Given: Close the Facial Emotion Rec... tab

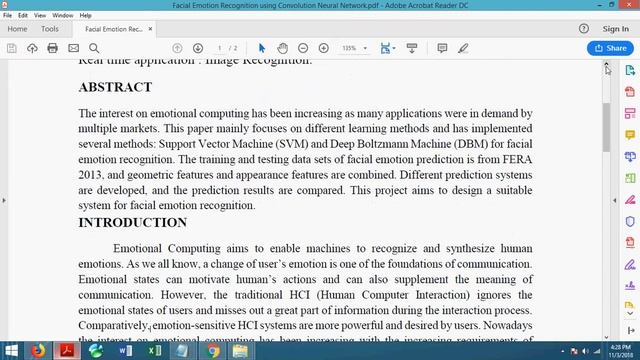Looking at the screenshot, I should 150,29.
